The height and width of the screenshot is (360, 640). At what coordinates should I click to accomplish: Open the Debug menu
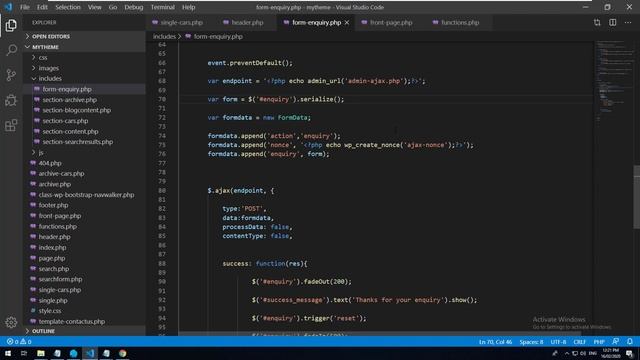coord(133,7)
